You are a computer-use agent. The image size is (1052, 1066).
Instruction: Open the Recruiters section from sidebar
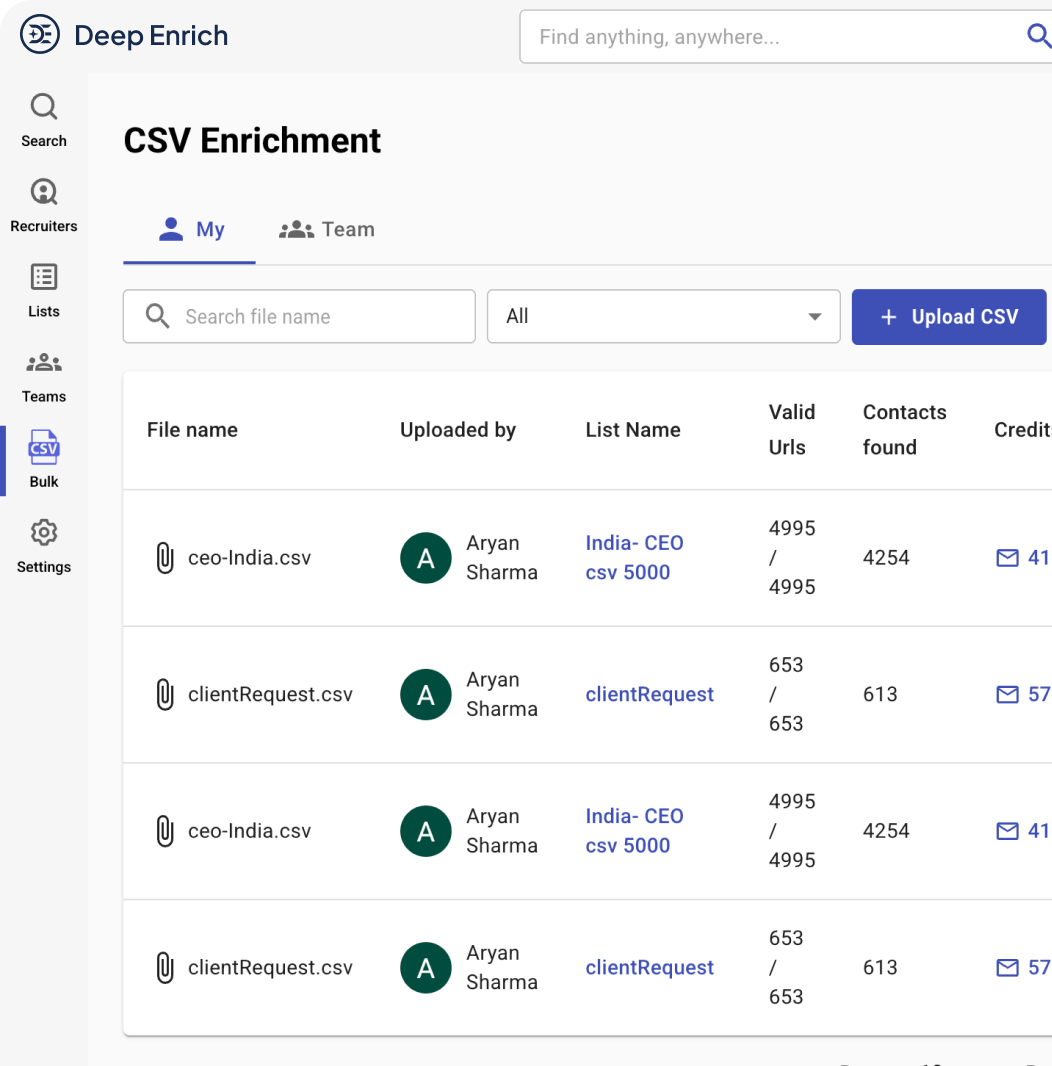tap(43, 190)
